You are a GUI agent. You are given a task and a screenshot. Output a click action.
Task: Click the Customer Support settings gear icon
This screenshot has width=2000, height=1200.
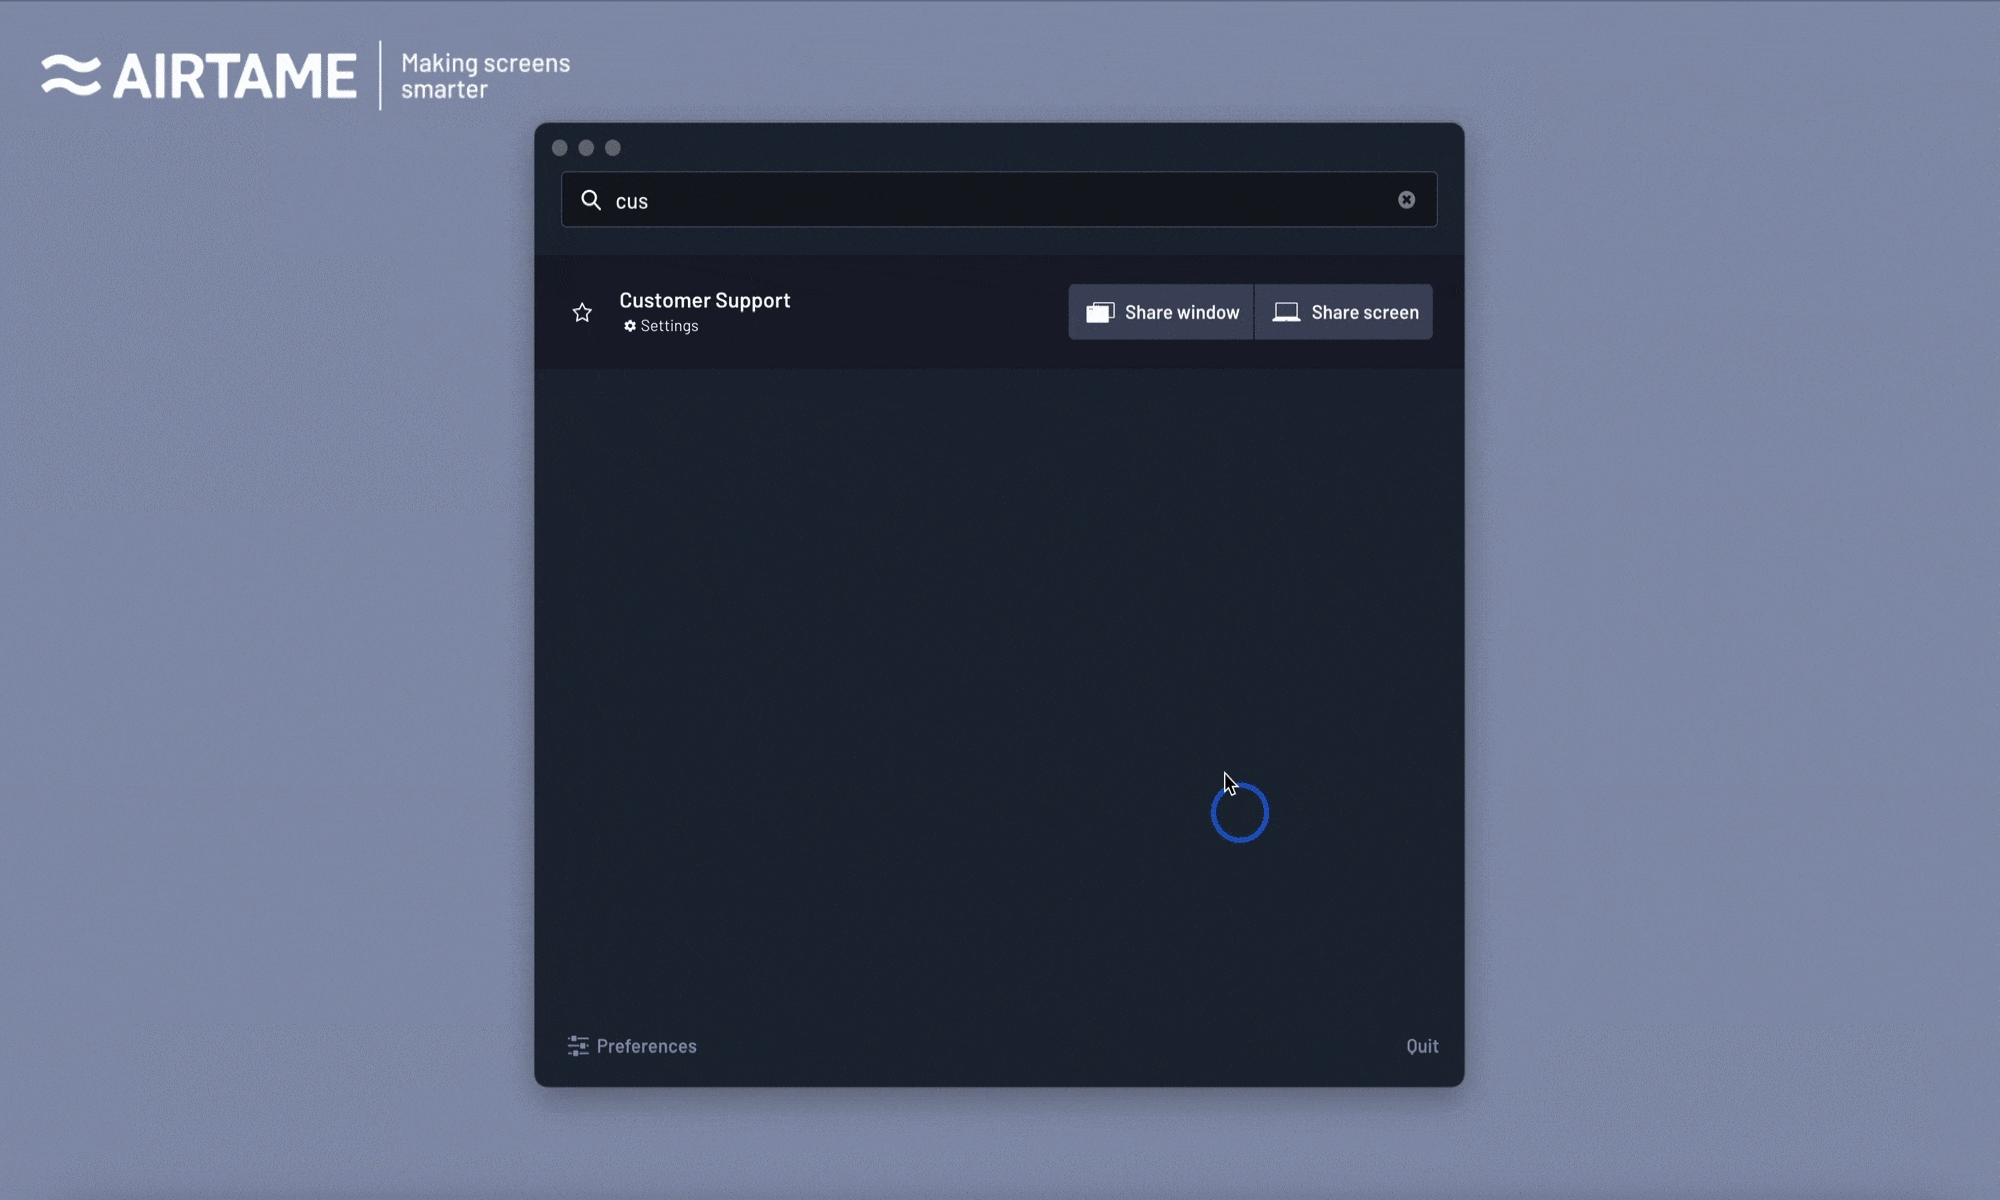pyautogui.click(x=629, y=326)
